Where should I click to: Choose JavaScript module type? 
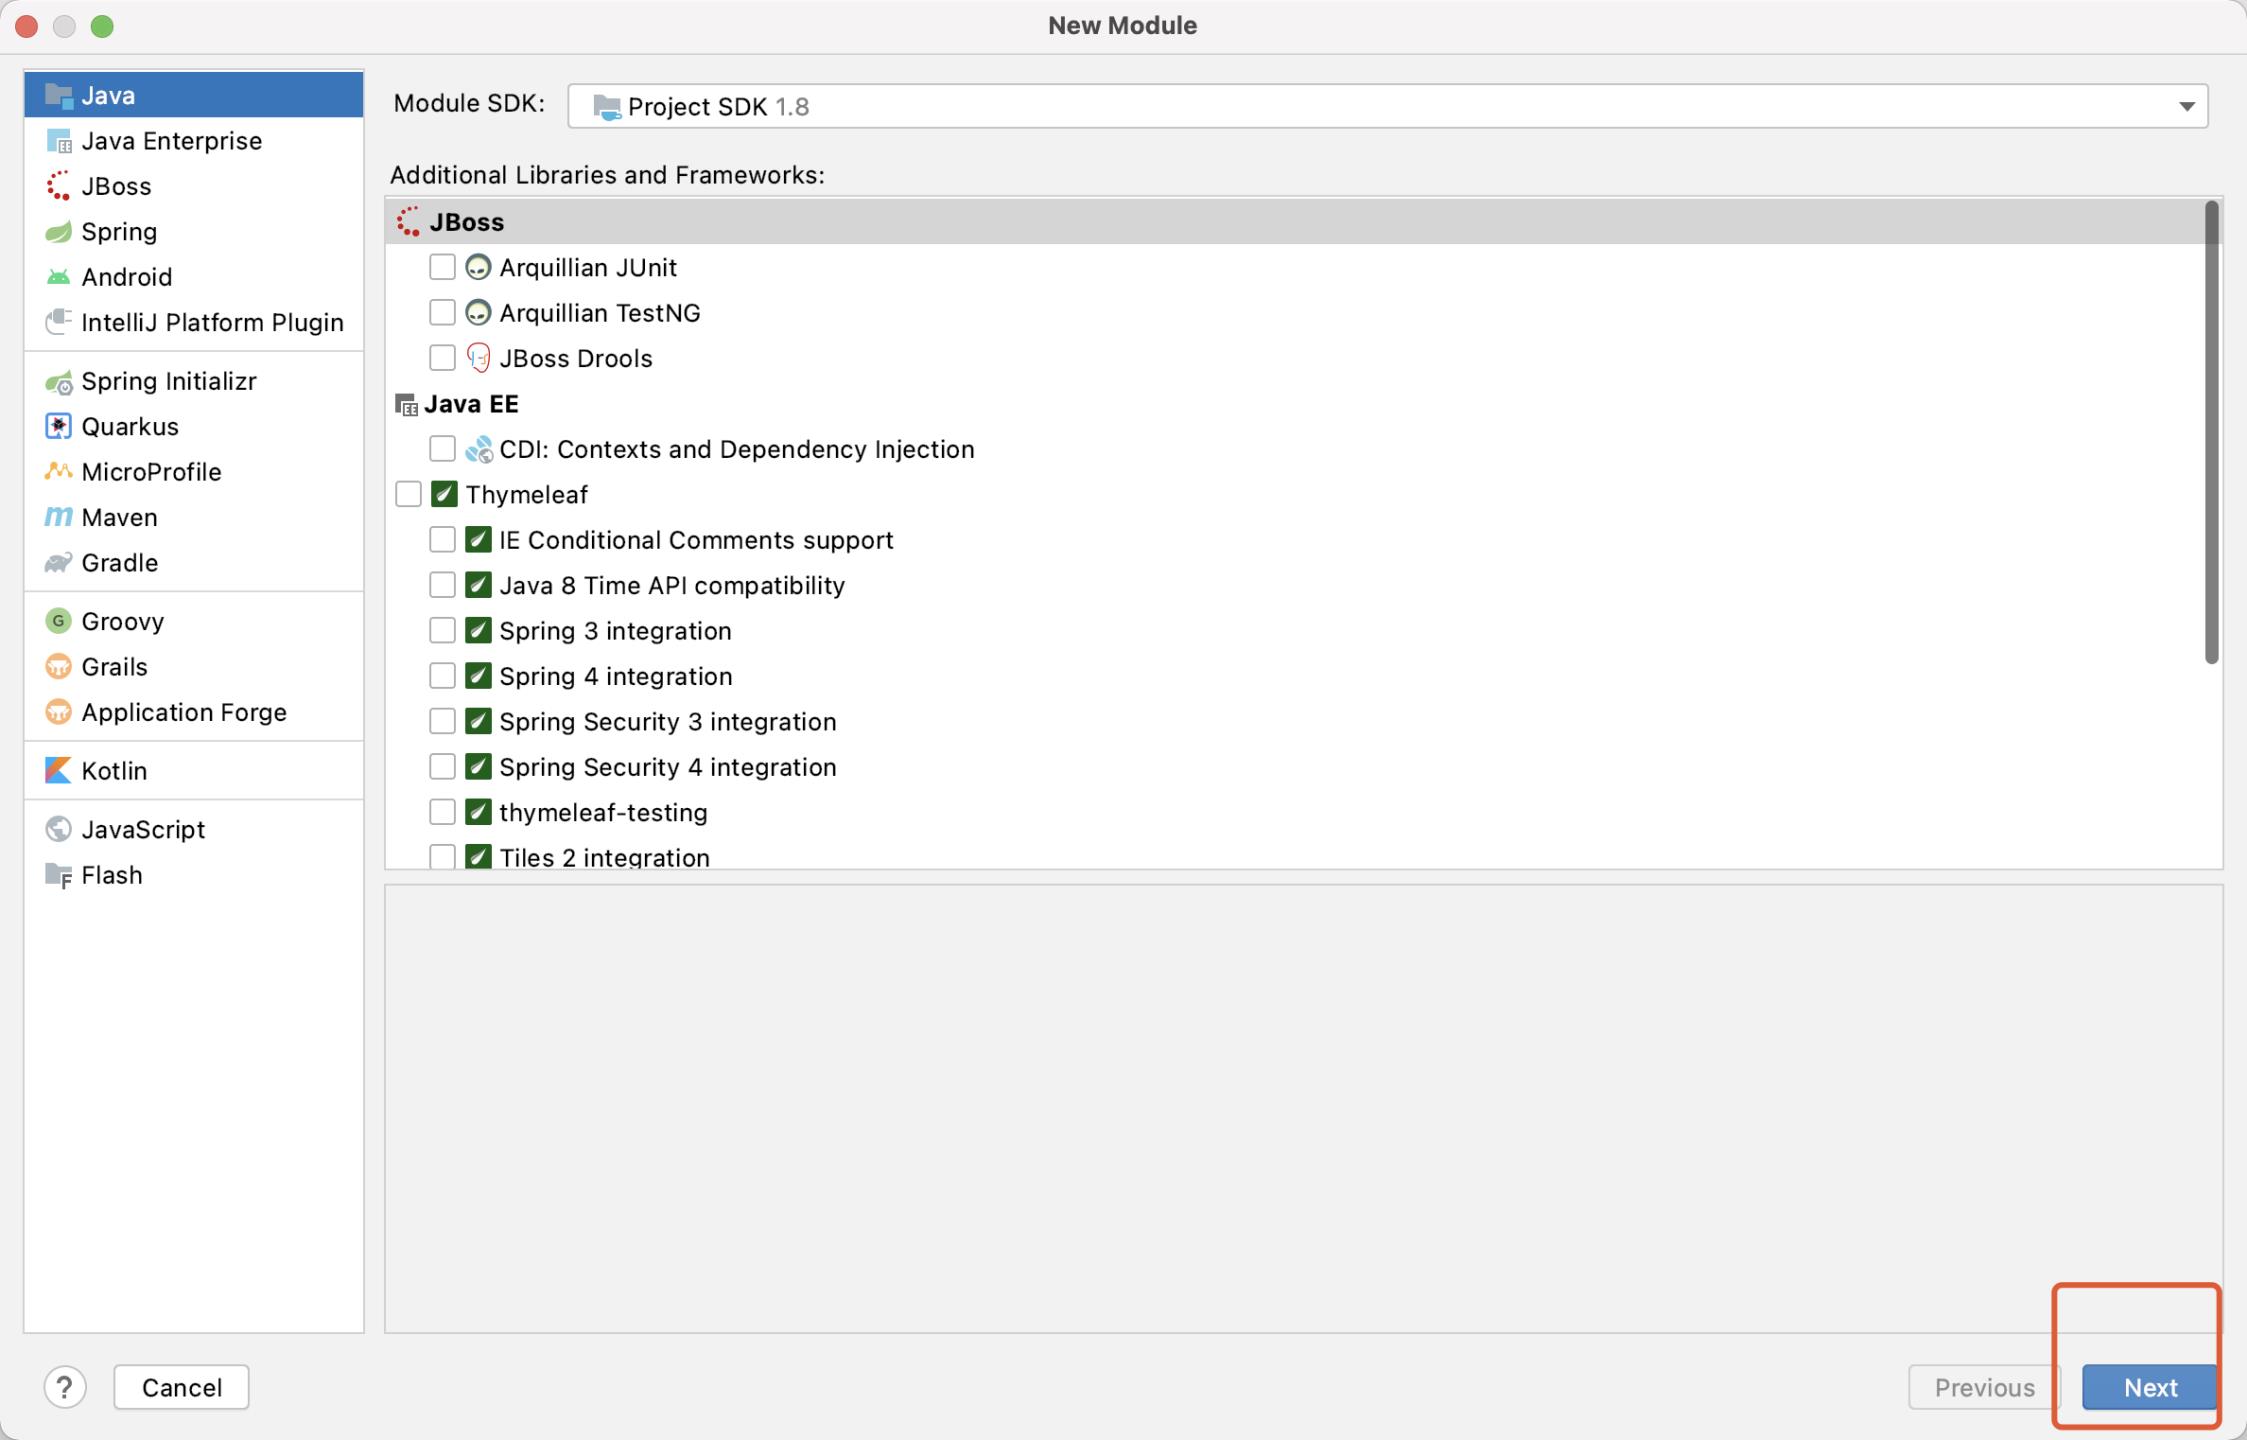pos(194,829)
